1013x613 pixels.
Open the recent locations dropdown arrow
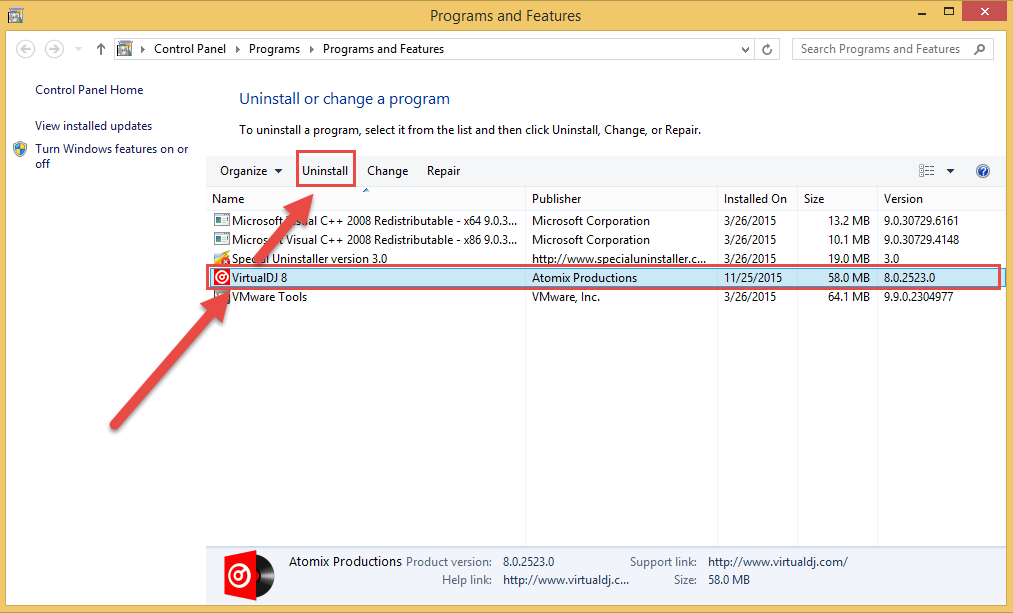[x=78, y=49]
